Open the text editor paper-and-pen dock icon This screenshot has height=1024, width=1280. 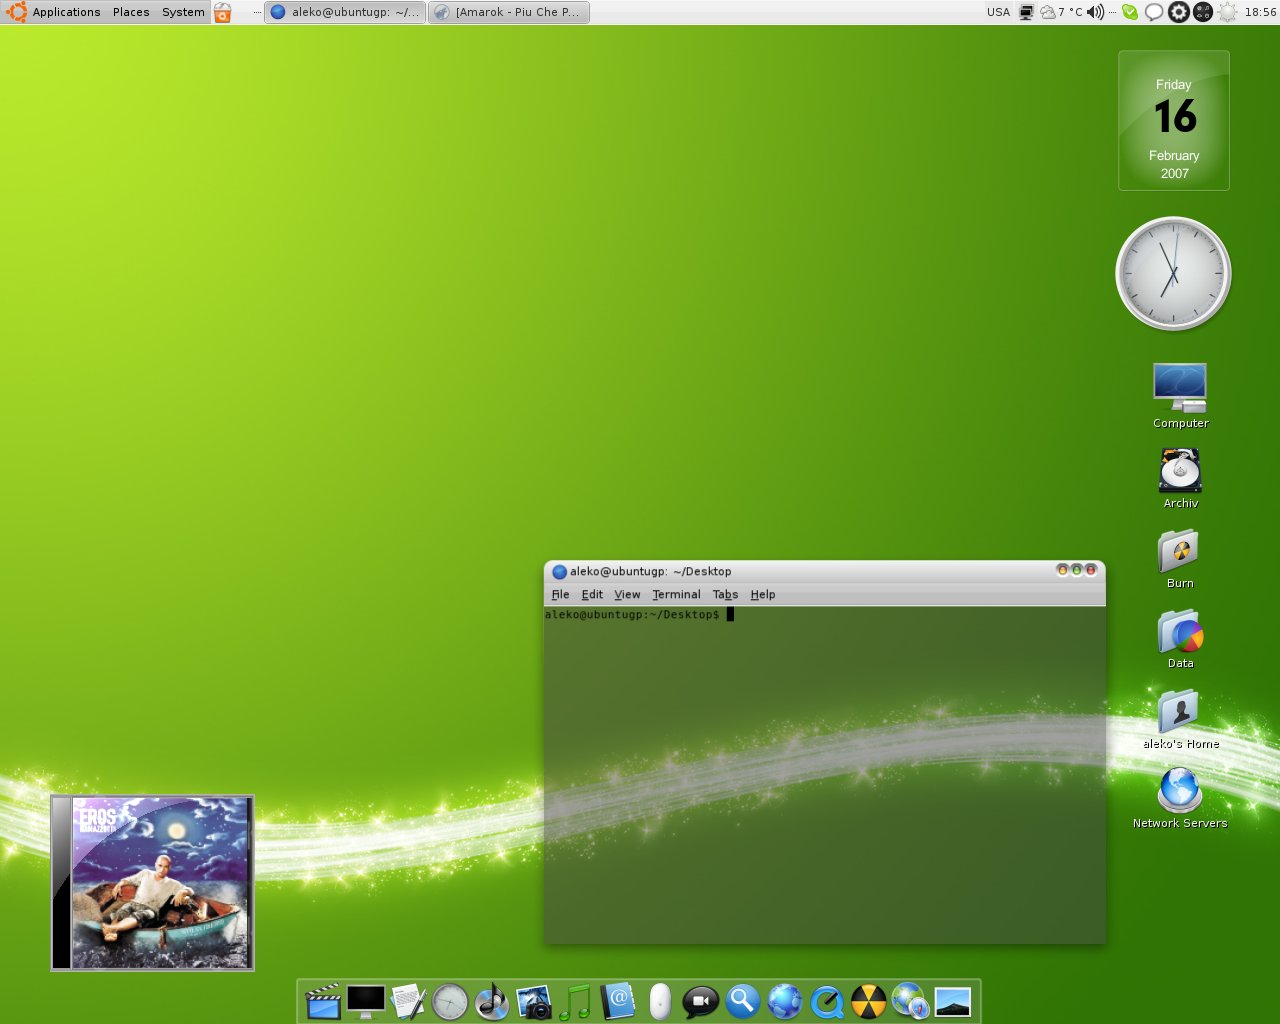[x=408, y=1002]
